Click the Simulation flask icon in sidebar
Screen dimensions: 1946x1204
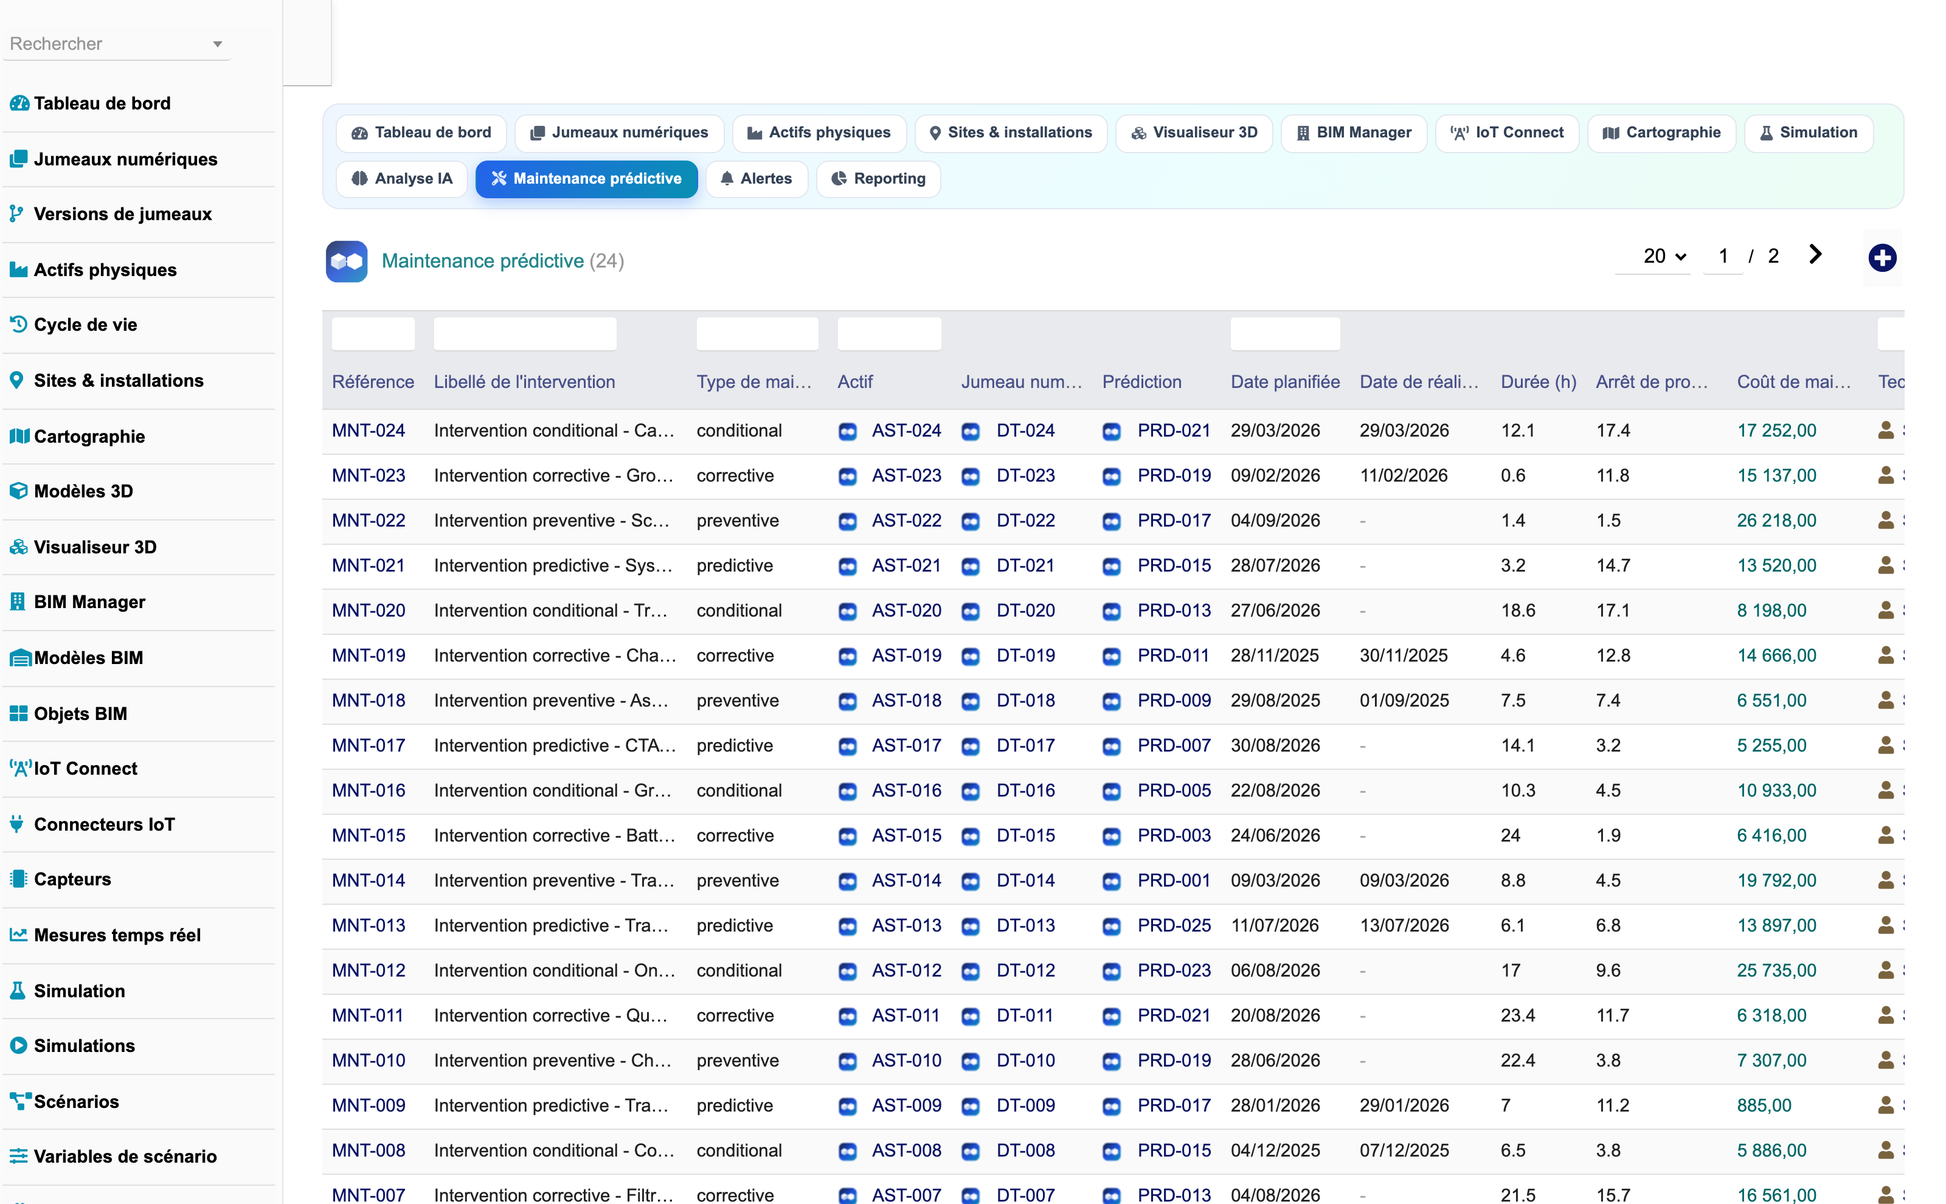pyautogui.click(x=17, y=991)
